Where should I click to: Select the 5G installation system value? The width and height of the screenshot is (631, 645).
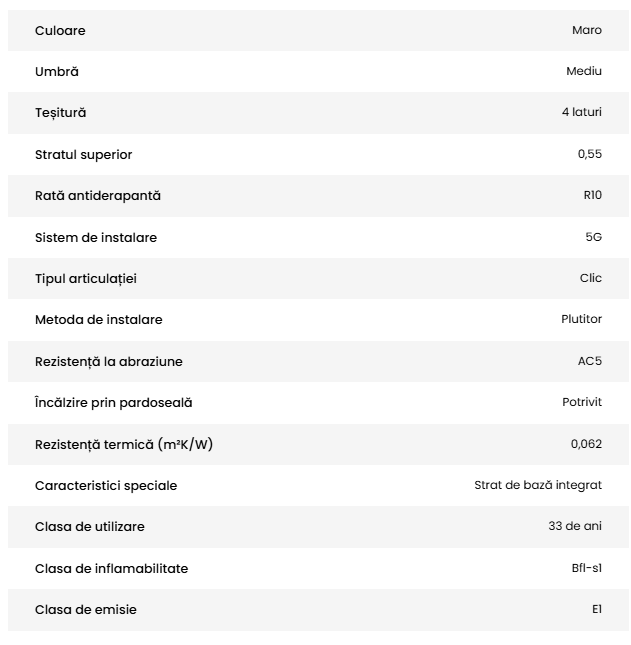594,238
